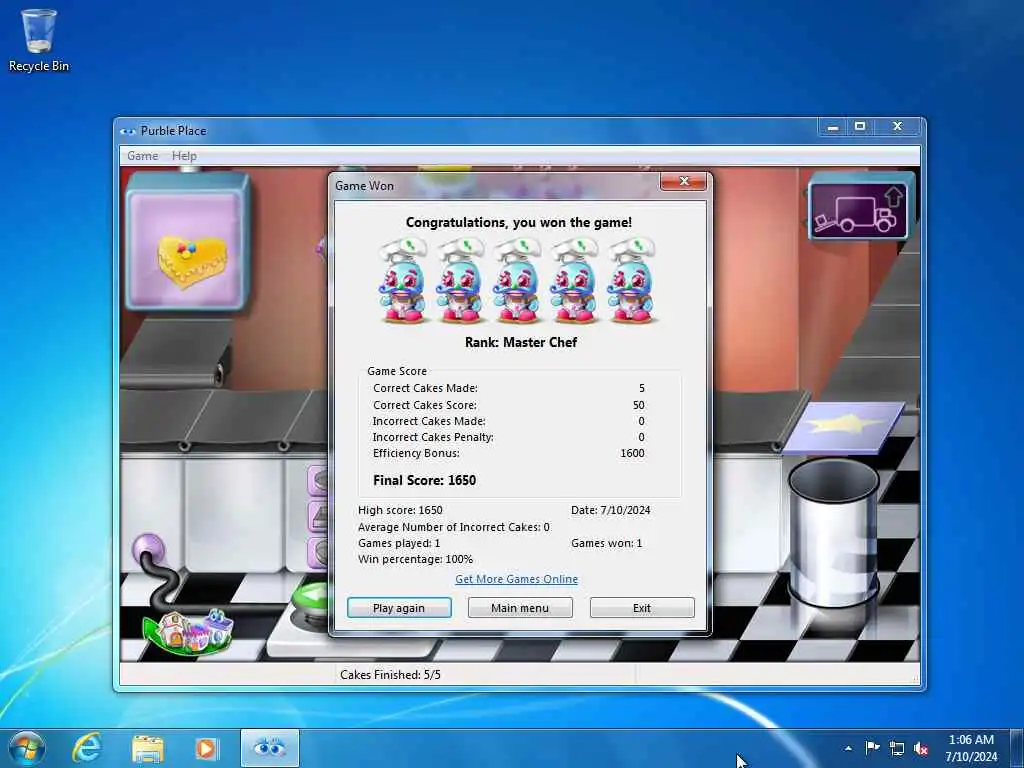Click the Congratulations heading text
The image size is (1024, 768).
coord(519,222)
